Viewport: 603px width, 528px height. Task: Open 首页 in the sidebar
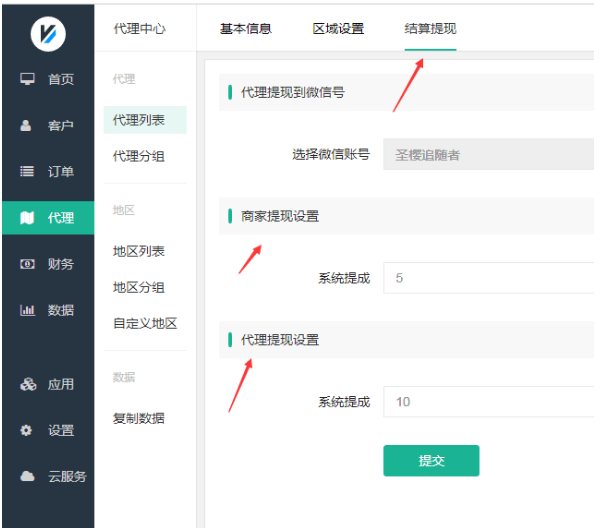coord(61,79)
